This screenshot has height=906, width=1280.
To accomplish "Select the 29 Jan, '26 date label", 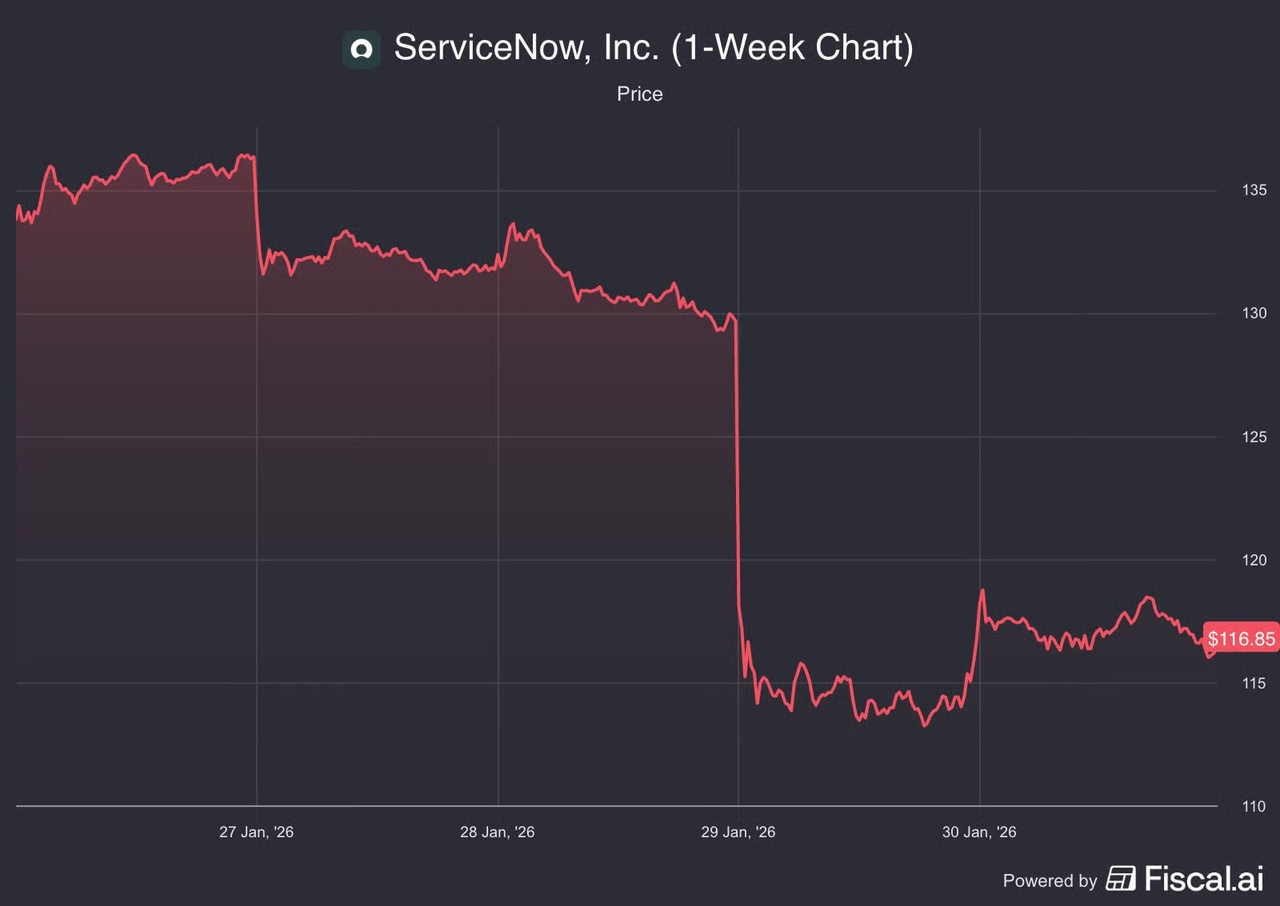I will pos(738,832).
